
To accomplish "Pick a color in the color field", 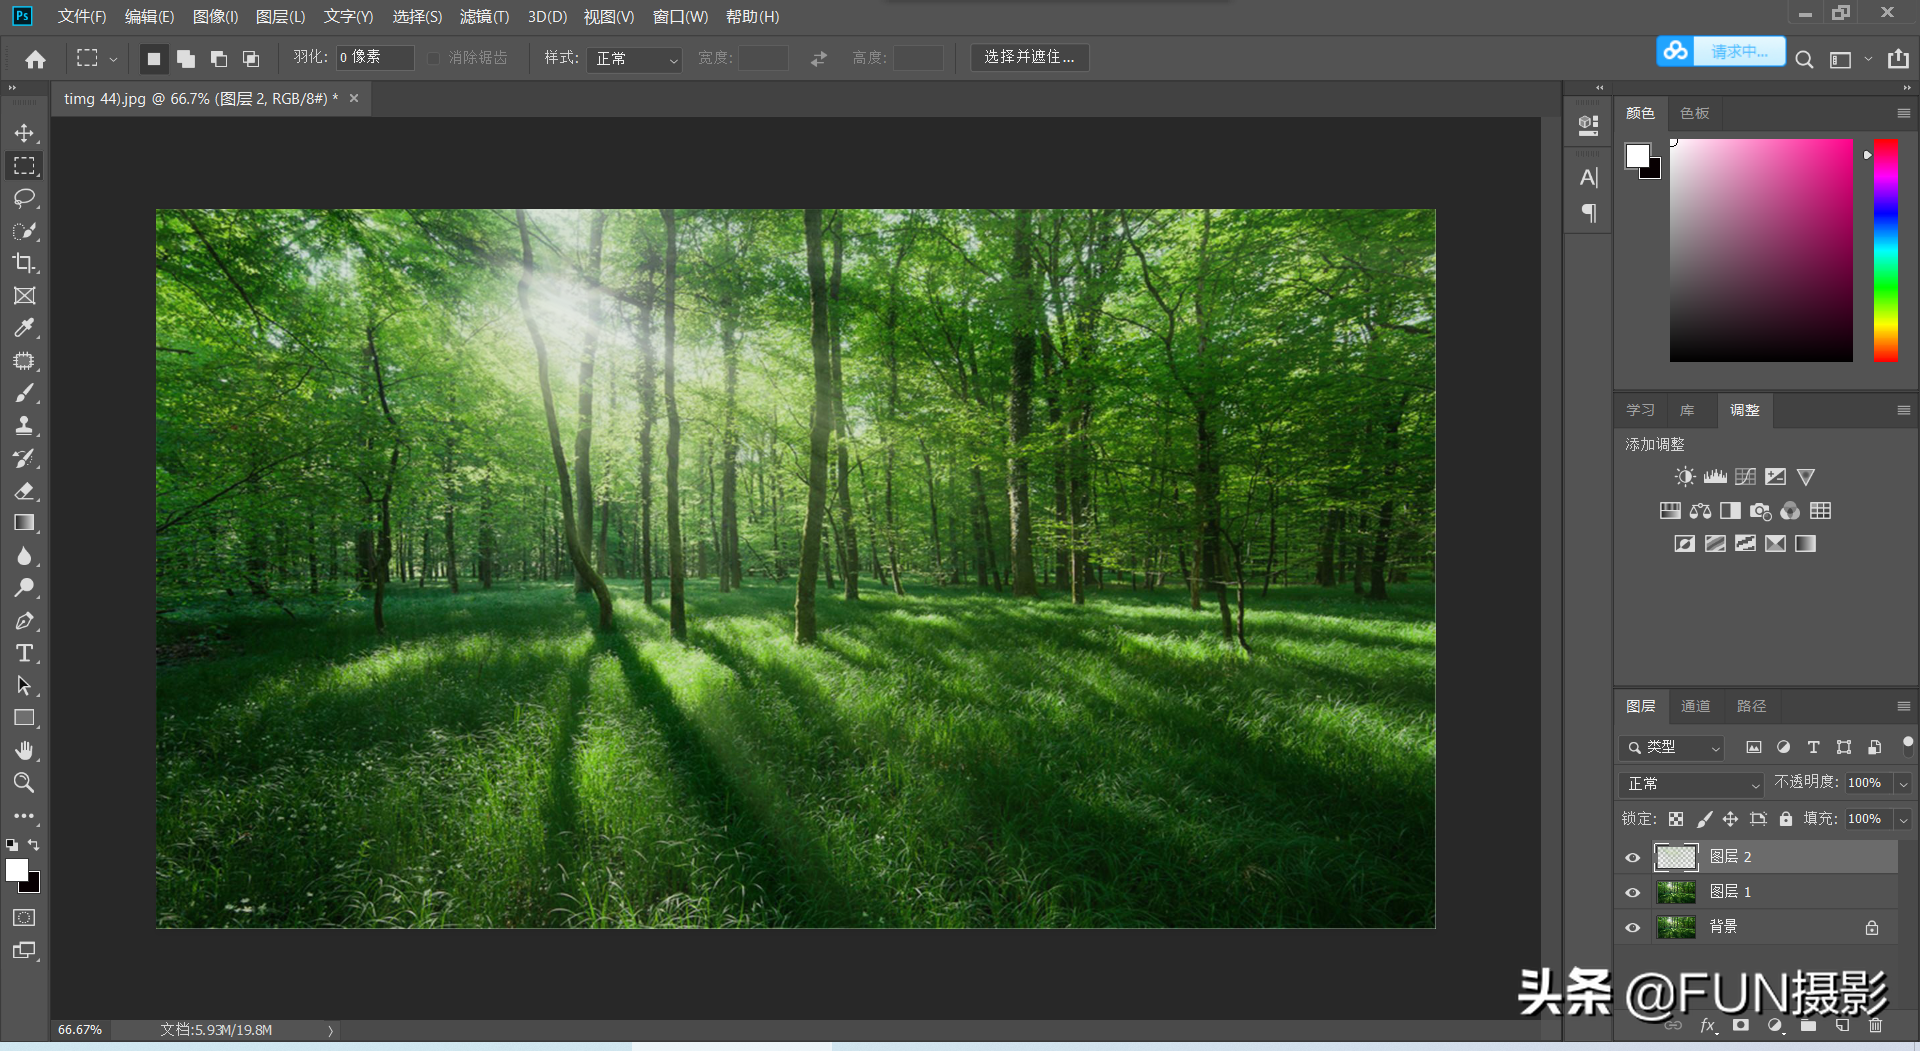I will [x=1761, y=250].
